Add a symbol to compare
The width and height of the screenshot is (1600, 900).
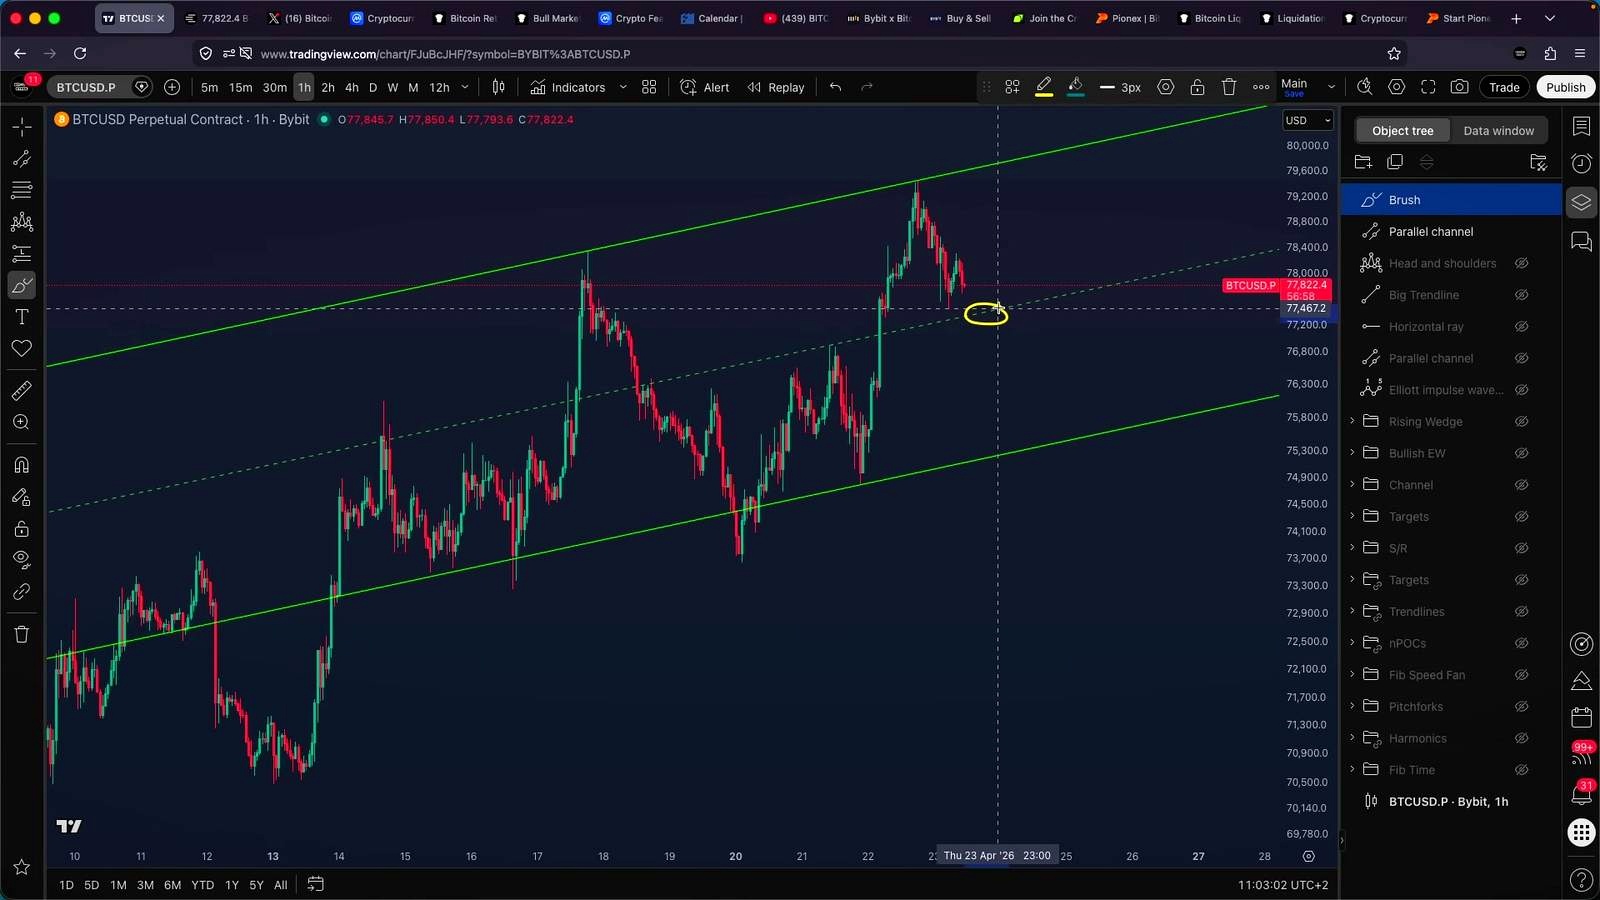click(x=172, y=87)
